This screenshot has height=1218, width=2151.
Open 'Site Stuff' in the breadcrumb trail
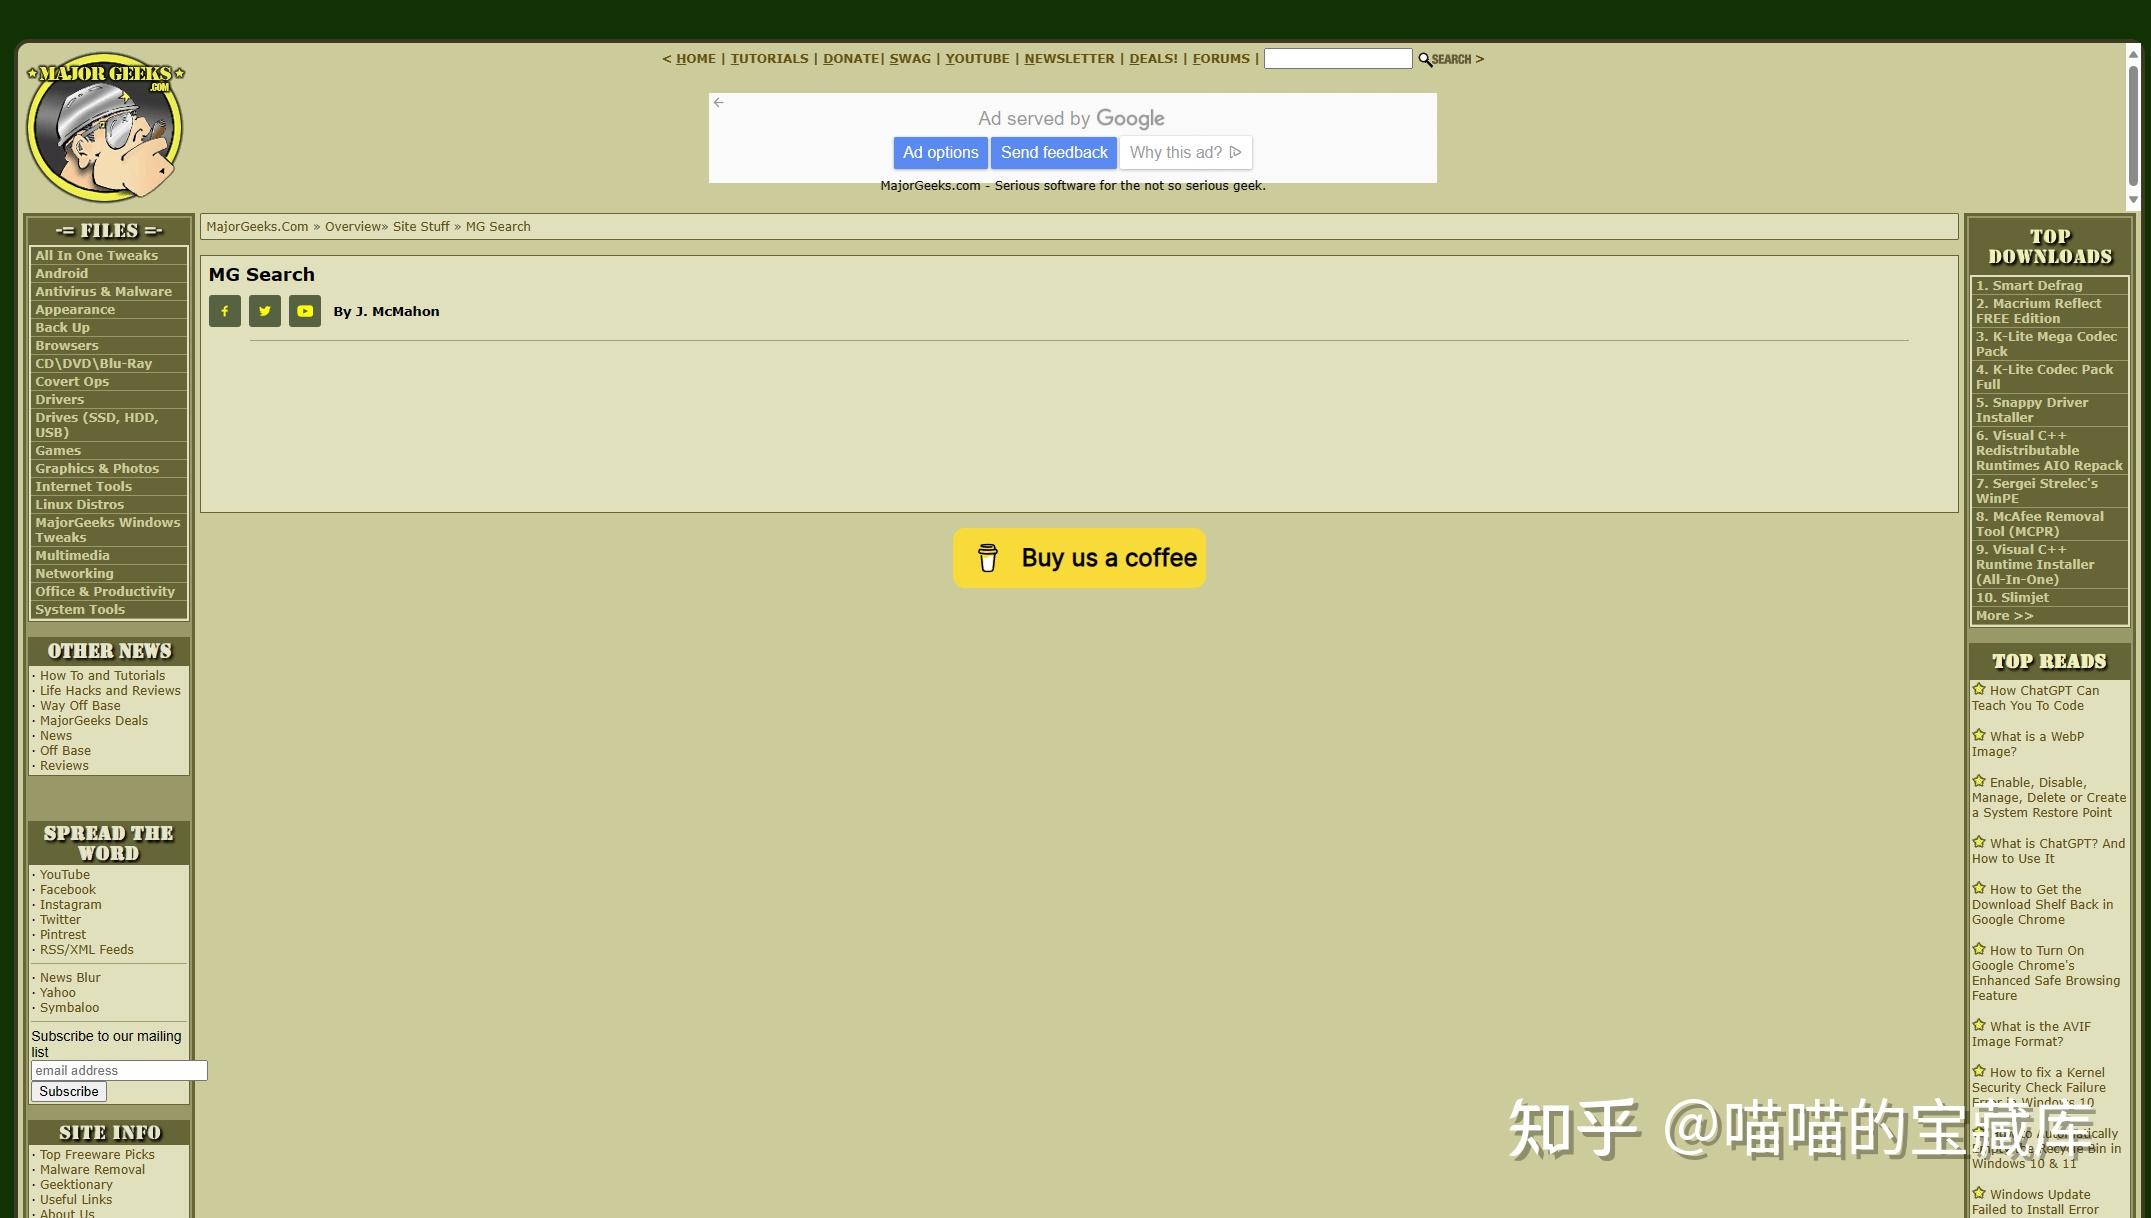point(421,226)
